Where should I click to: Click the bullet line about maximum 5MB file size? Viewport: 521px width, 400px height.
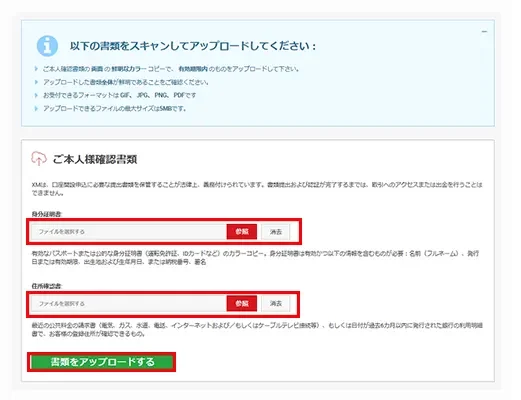pos(114,109)
